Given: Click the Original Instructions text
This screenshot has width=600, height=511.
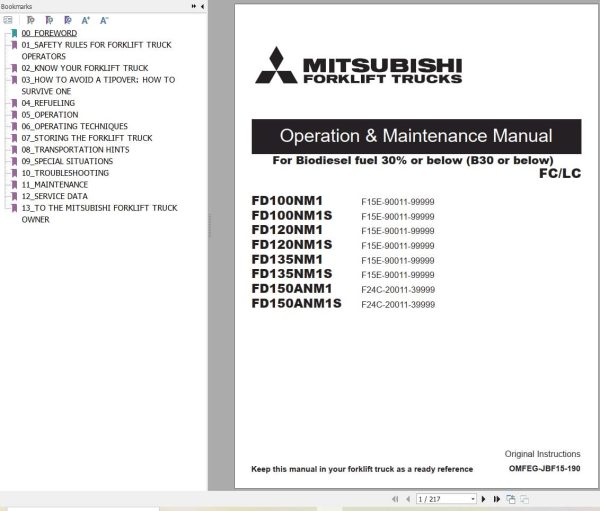Looking at the screenshot, I should [x=542, y=454].
